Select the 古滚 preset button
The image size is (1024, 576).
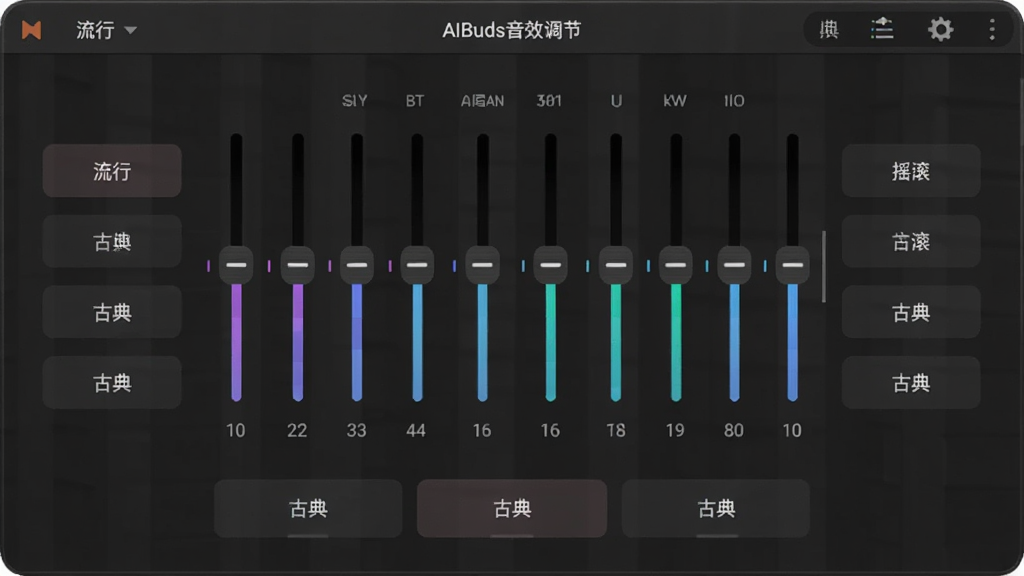[x=911, y=242]
